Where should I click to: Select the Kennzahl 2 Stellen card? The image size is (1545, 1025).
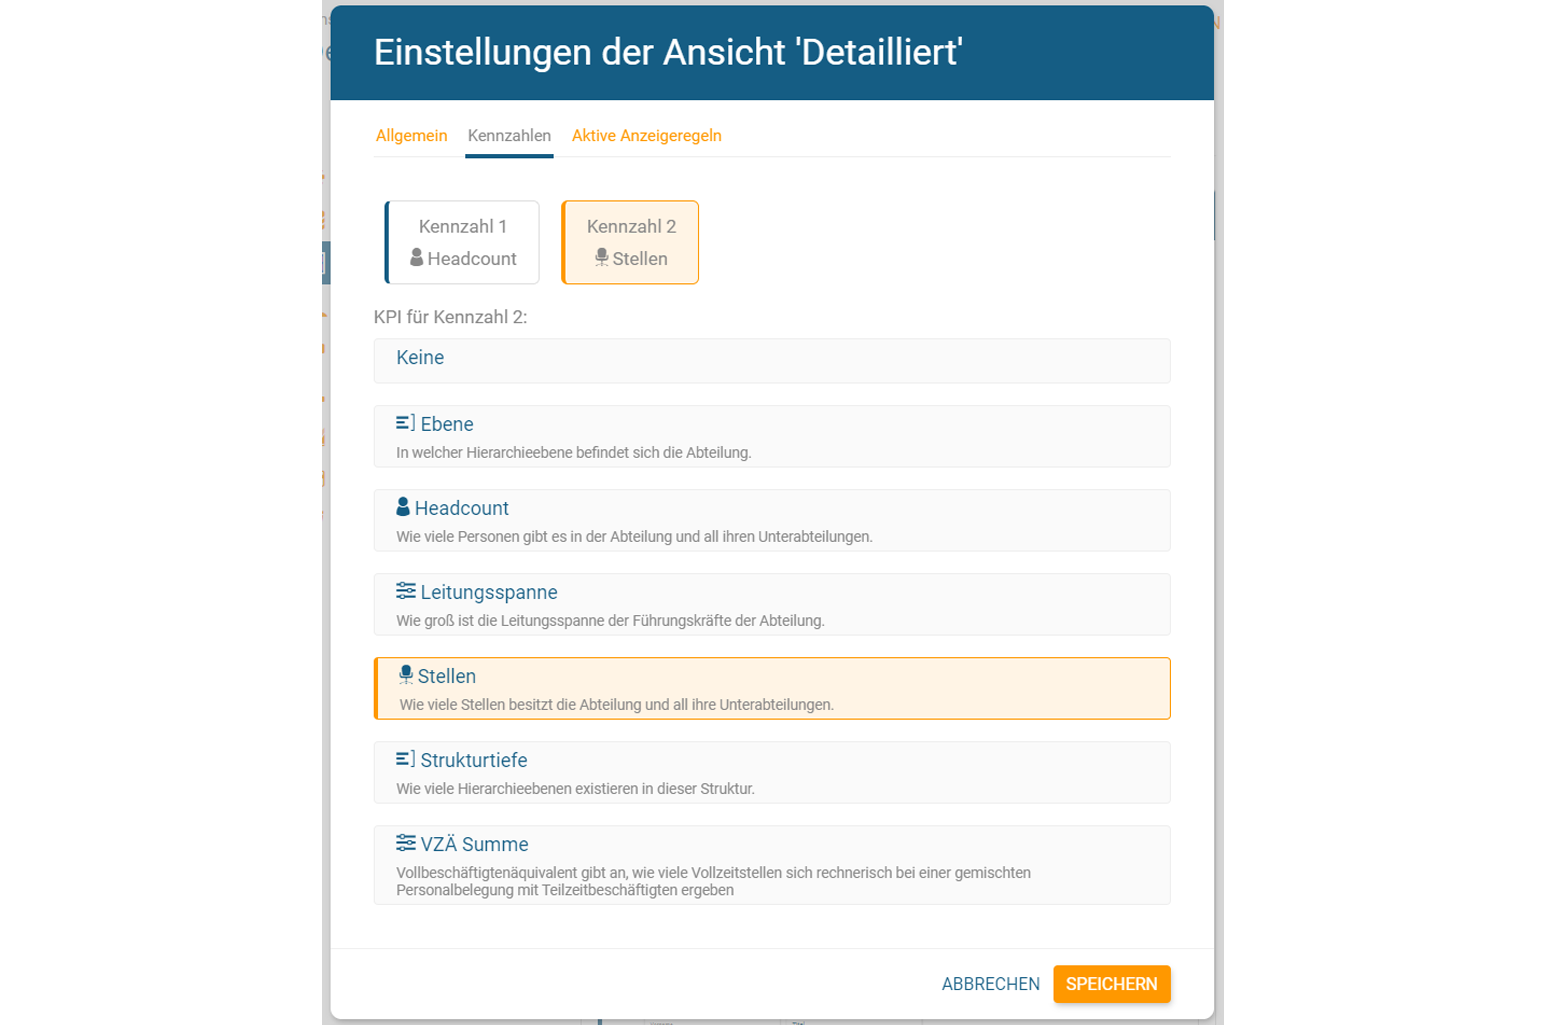(630, 243)
